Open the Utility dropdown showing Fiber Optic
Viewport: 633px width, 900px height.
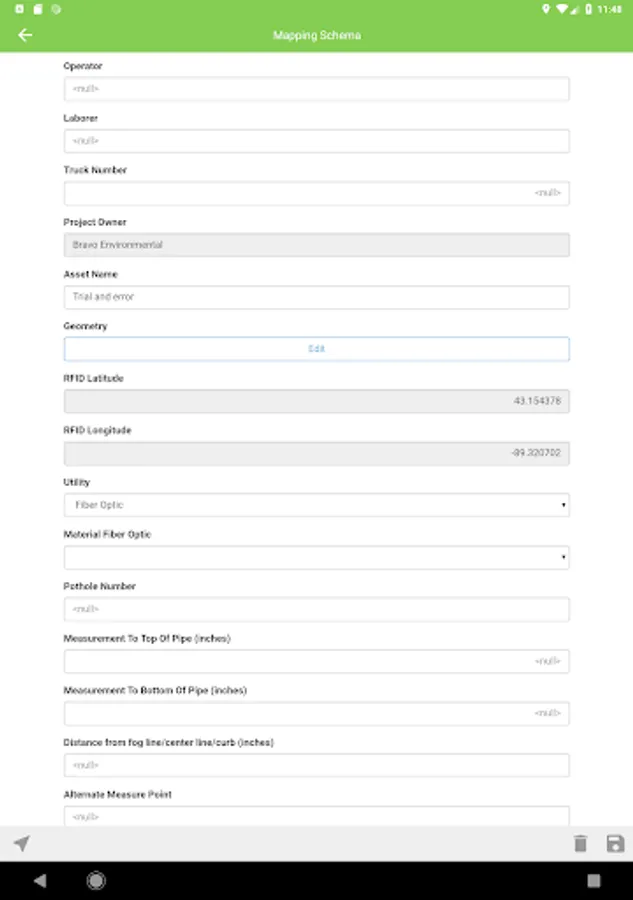pos(316,505)
